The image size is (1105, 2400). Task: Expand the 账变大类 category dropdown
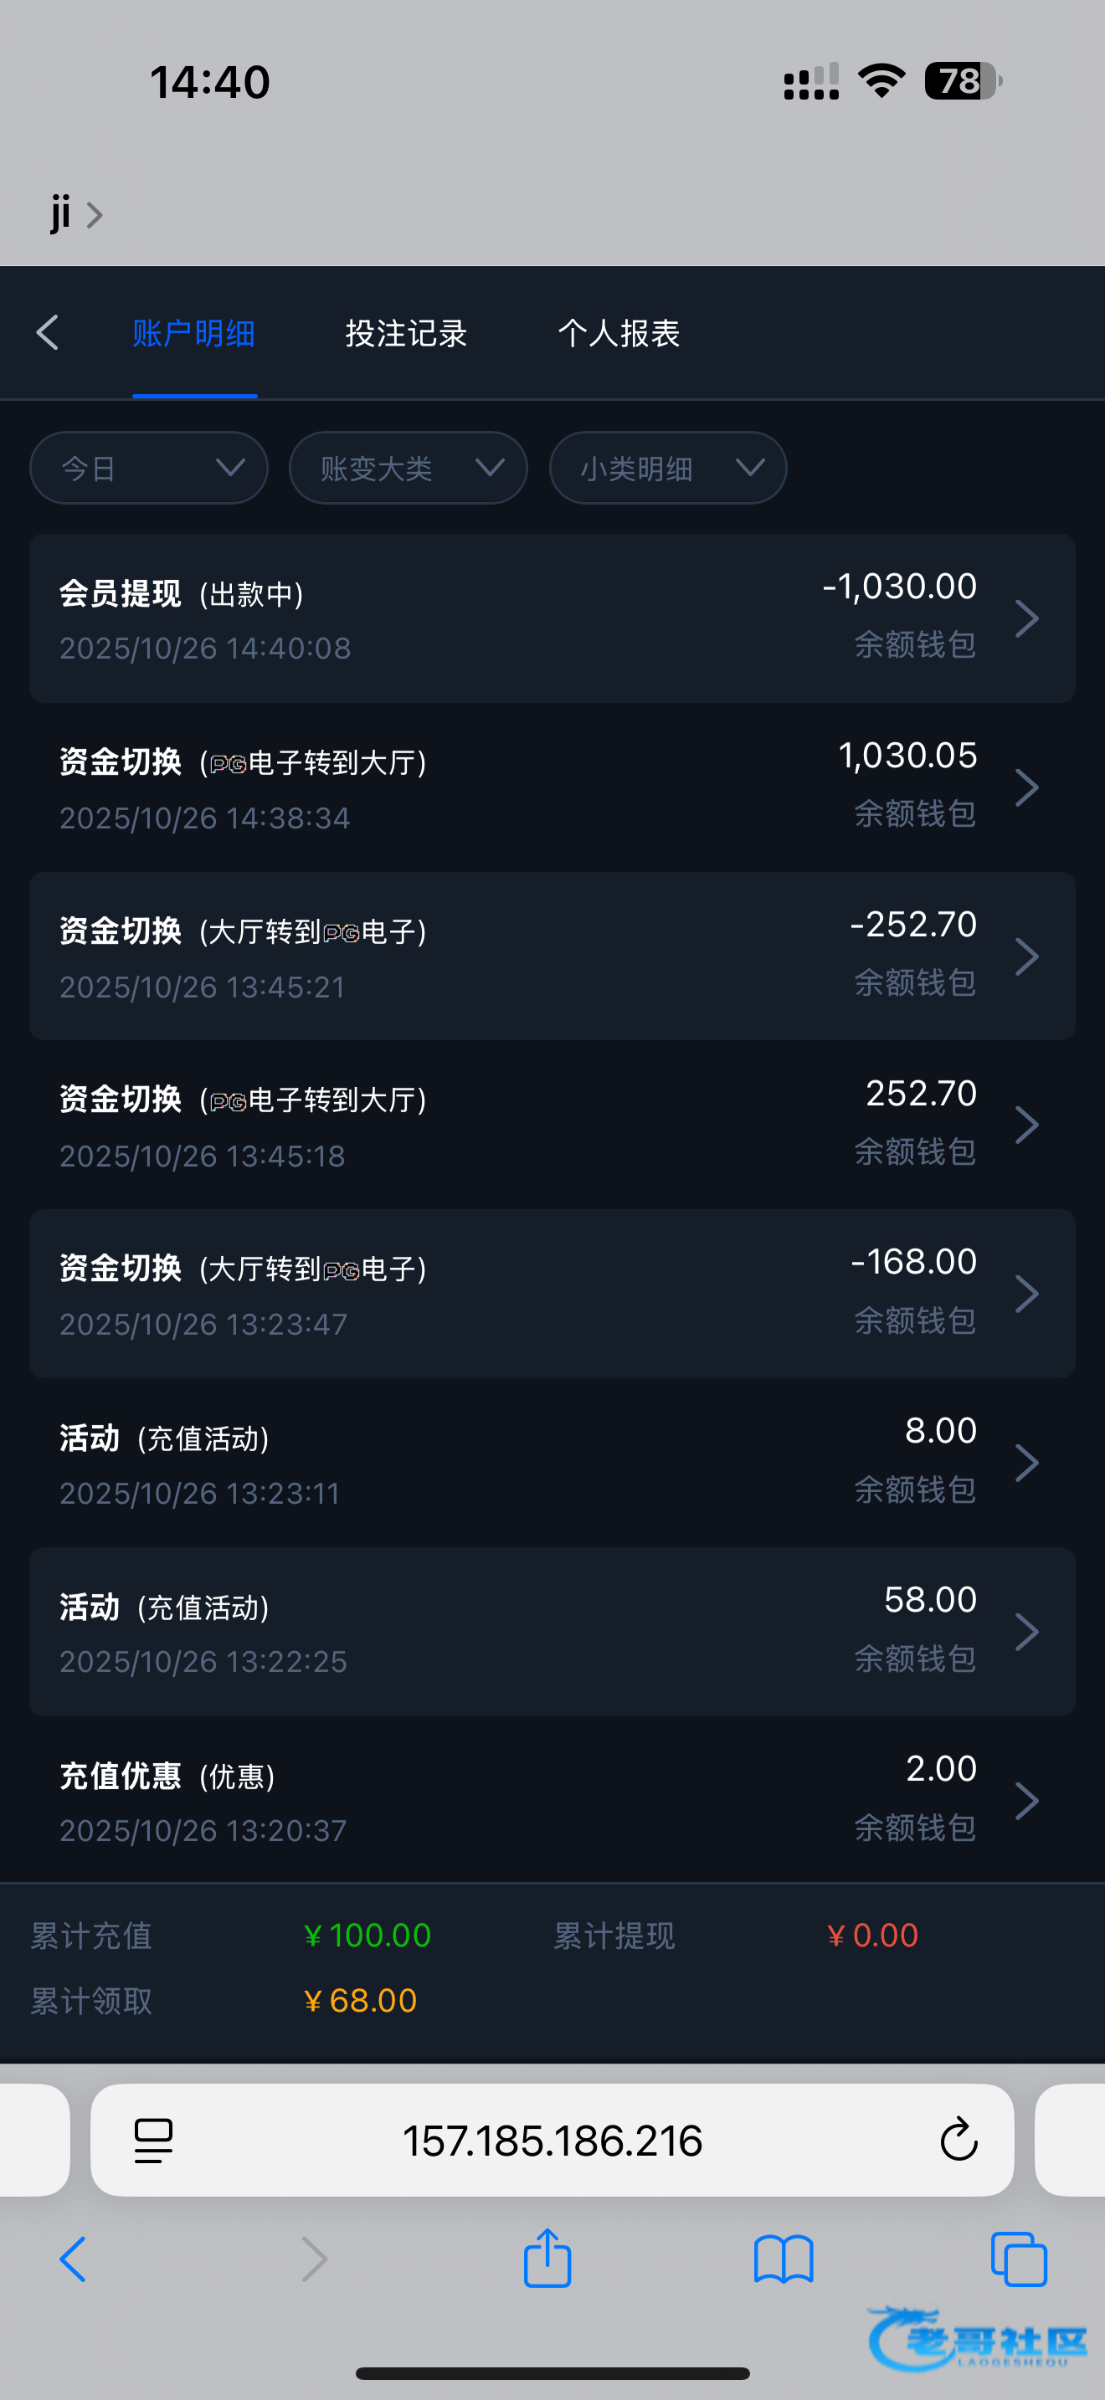[408, 468]
